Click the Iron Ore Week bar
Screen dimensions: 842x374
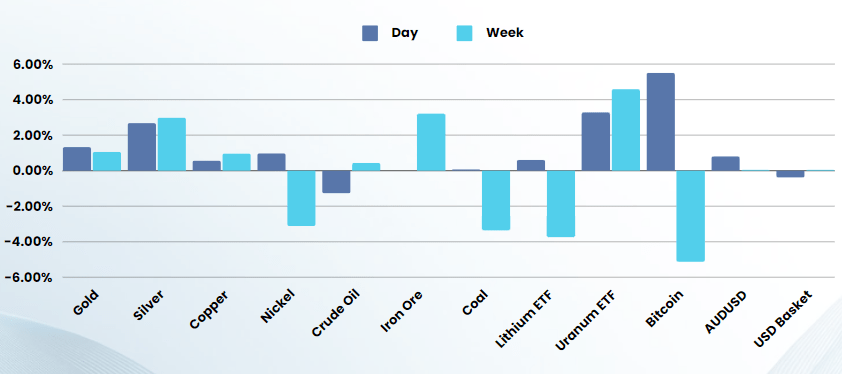(431, 142)
